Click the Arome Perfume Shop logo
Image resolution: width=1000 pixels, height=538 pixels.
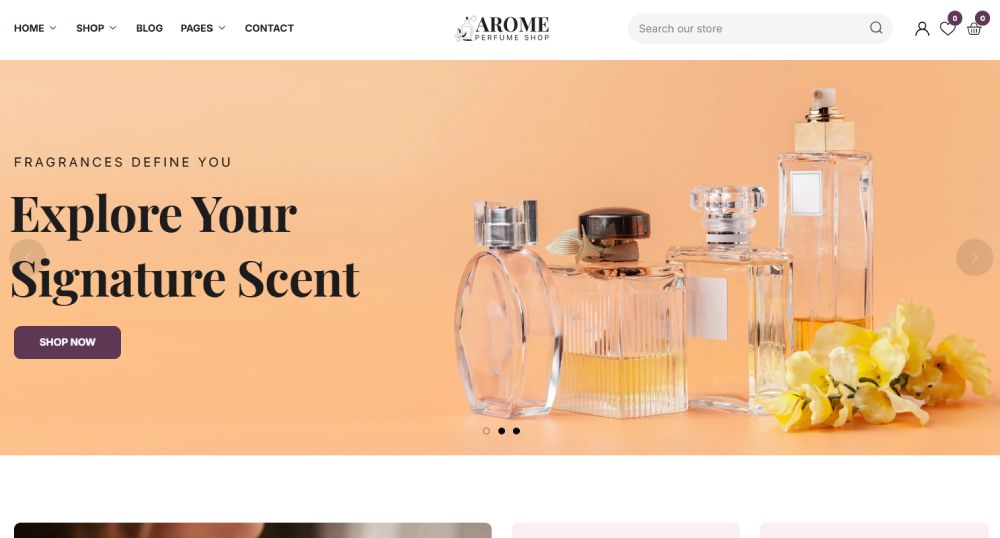(502, 29)
